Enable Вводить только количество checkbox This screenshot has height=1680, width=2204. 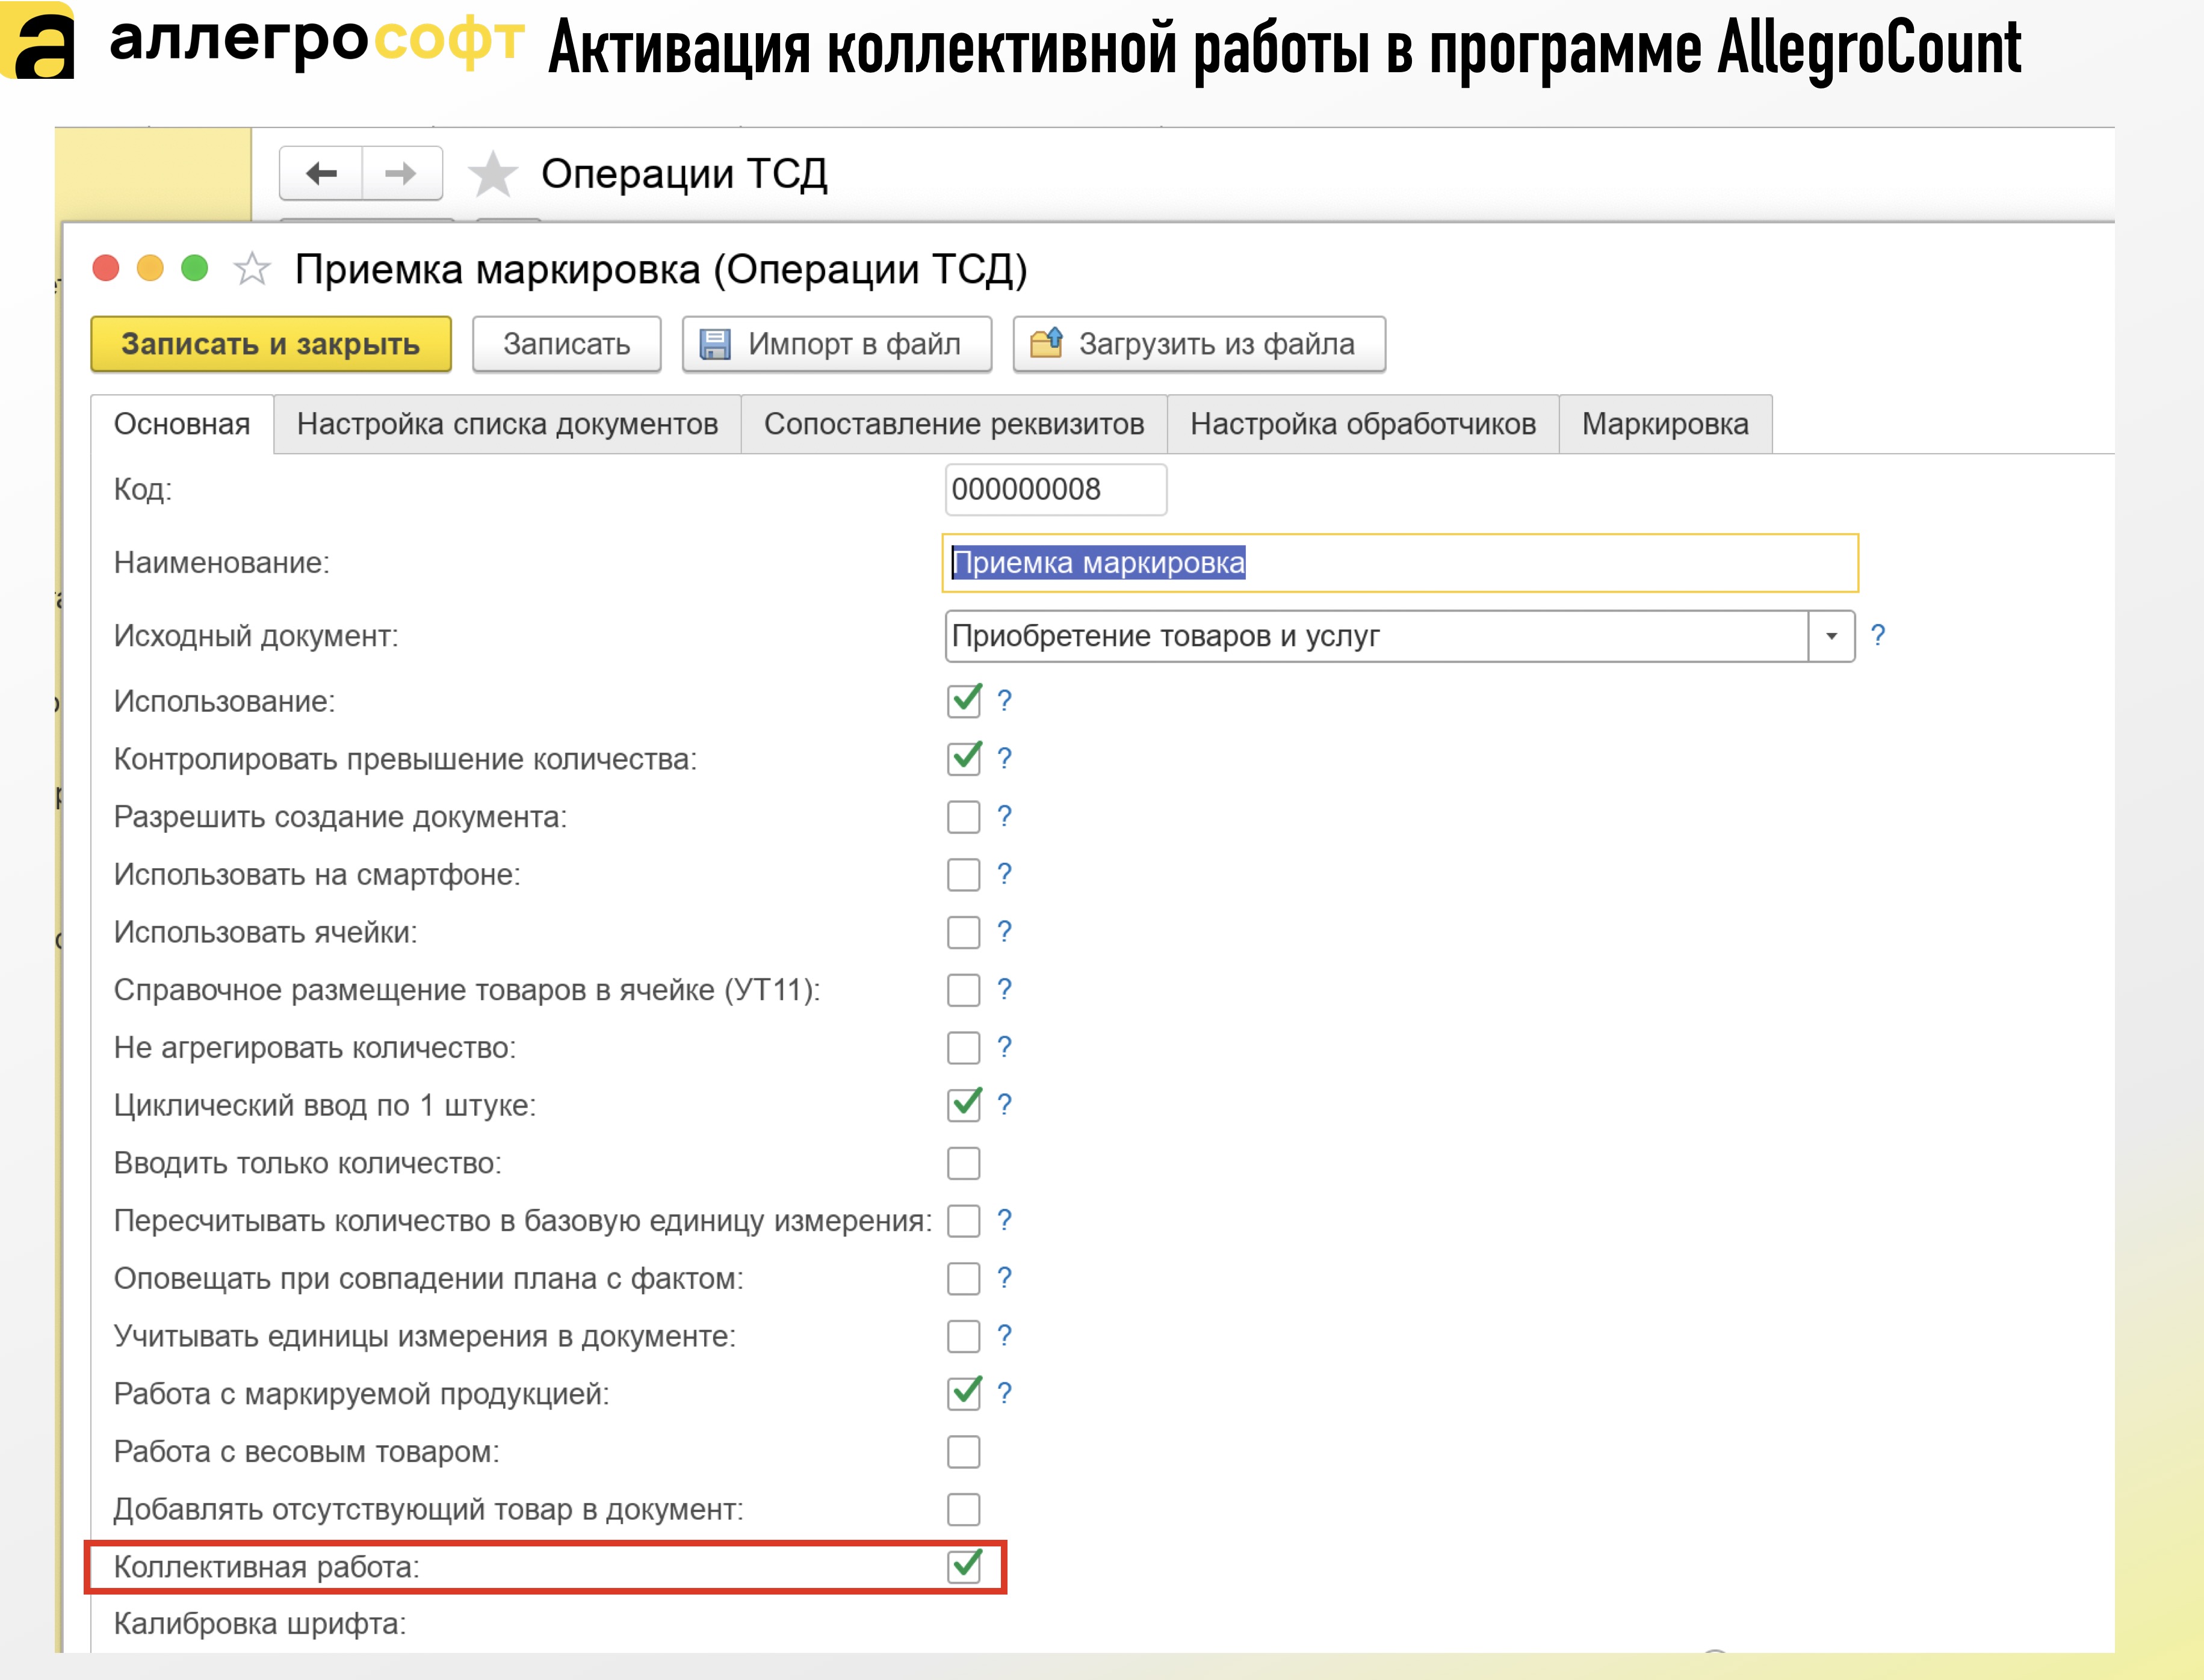tap(964, 1163)
